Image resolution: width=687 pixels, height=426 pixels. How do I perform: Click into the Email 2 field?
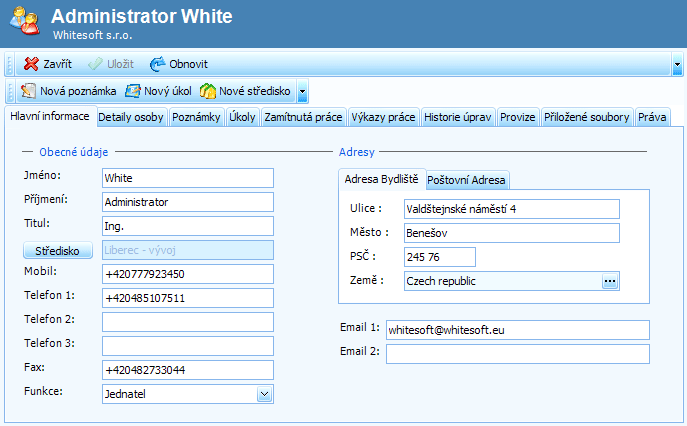click(517, 354)
